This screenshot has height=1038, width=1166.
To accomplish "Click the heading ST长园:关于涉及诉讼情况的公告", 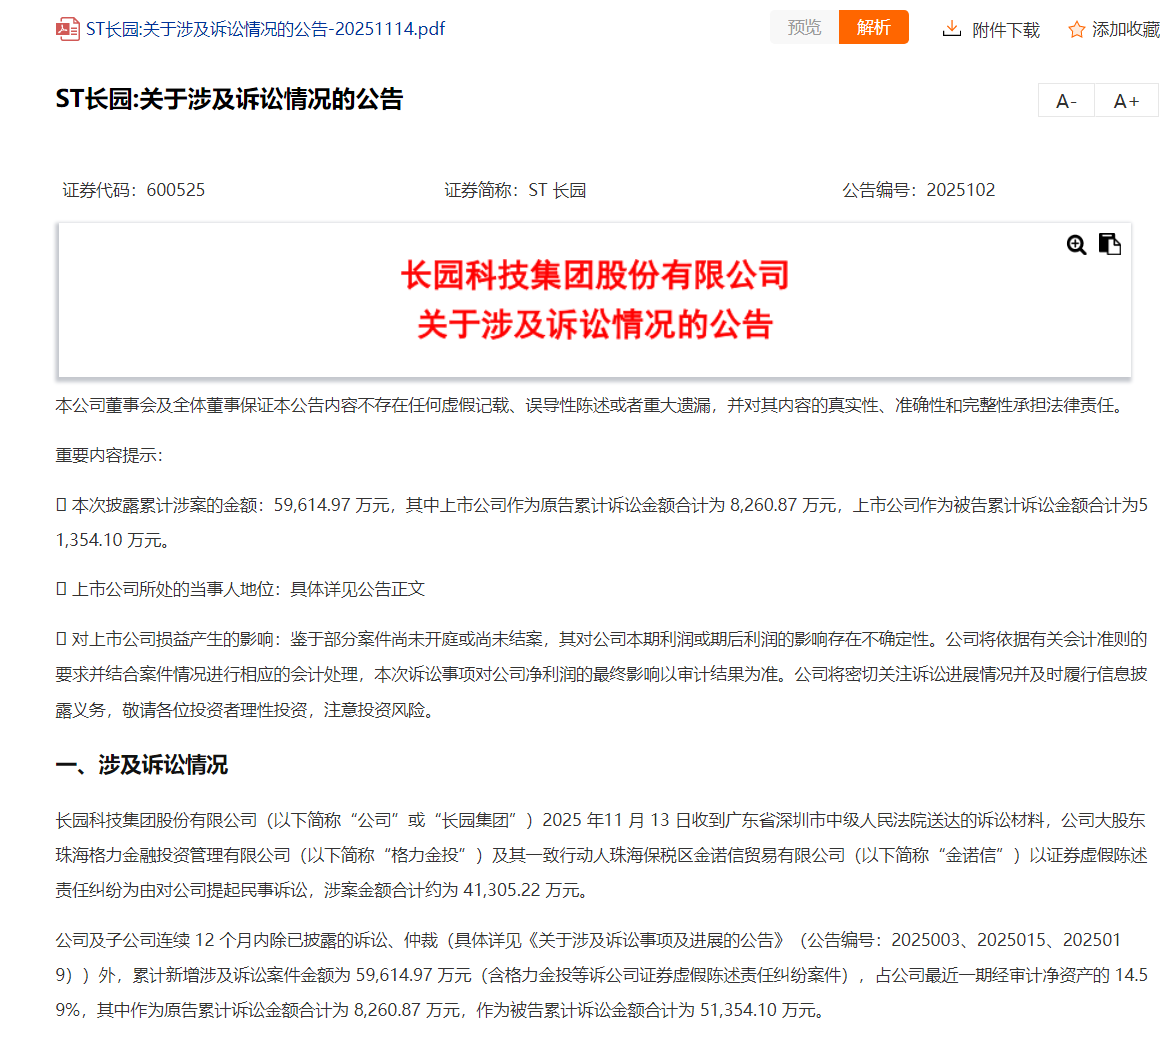I will click(229, 99).
